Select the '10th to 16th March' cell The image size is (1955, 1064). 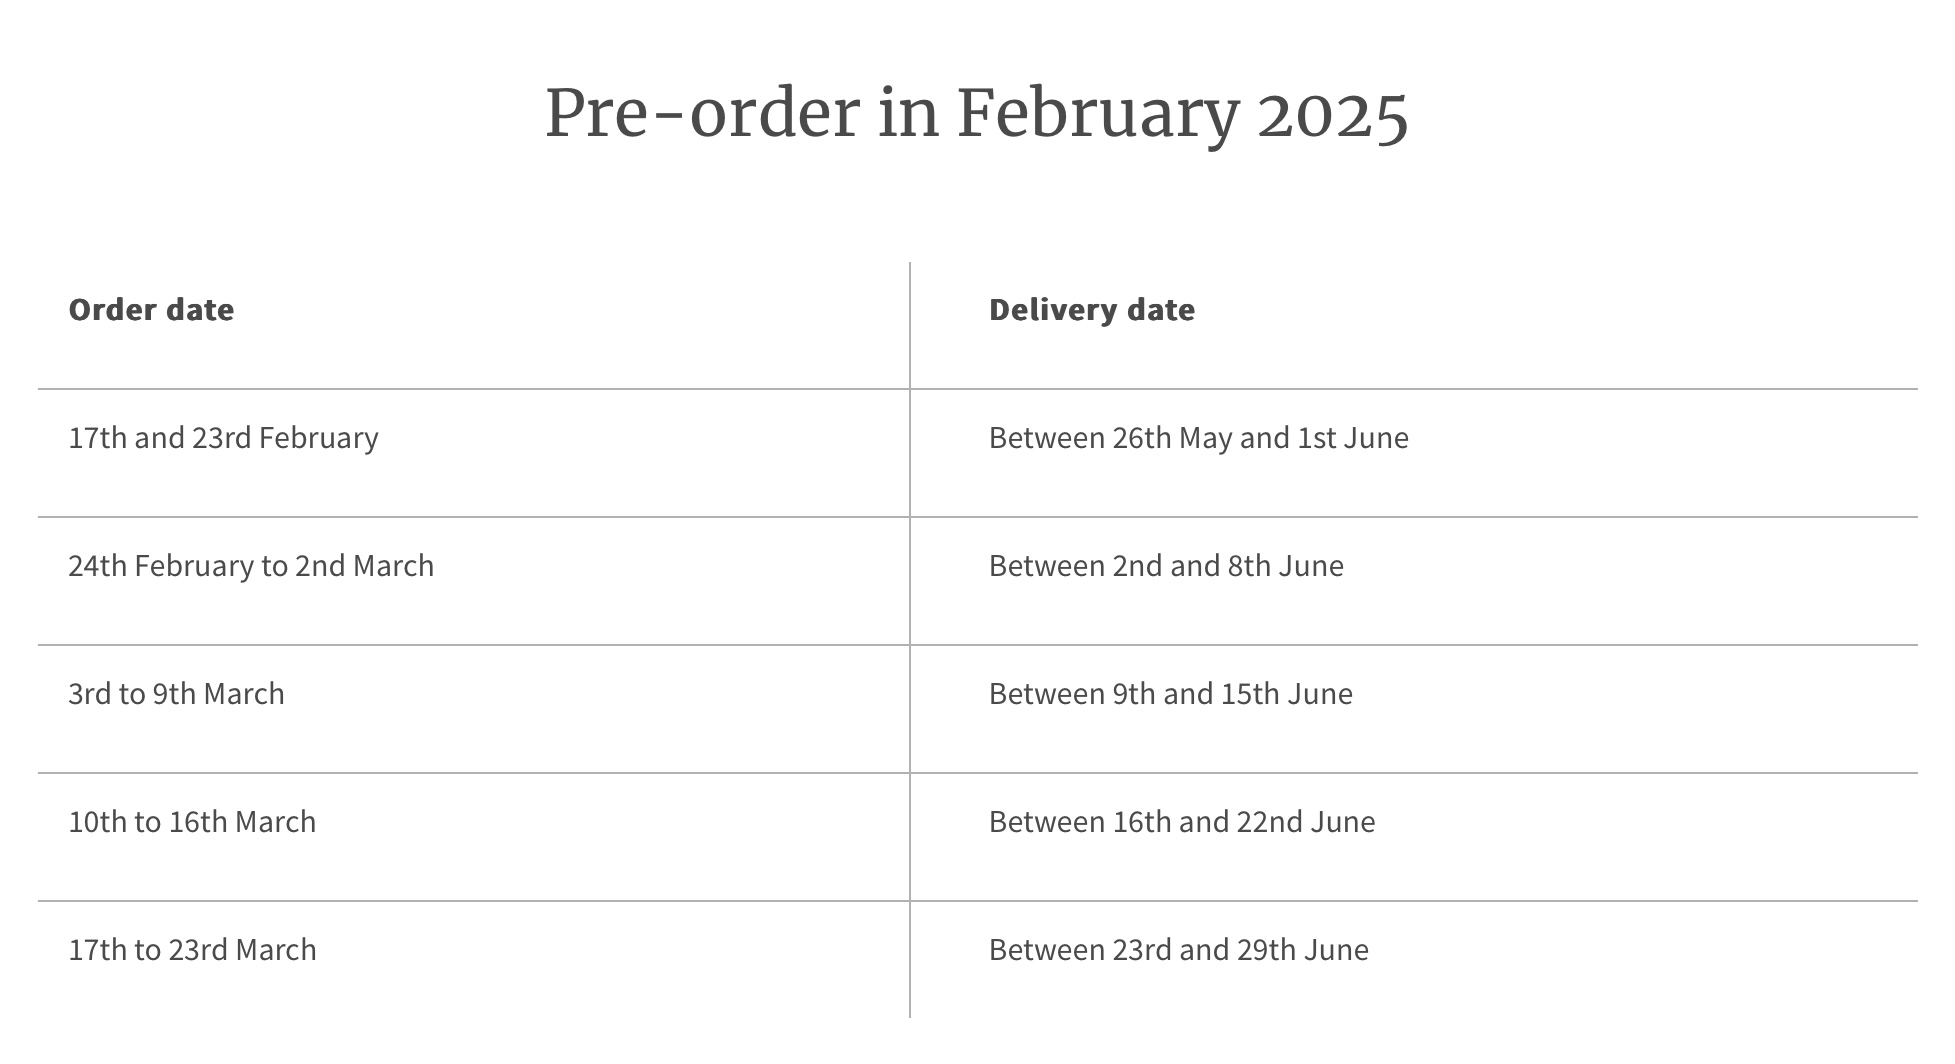[x=192, y=822]
